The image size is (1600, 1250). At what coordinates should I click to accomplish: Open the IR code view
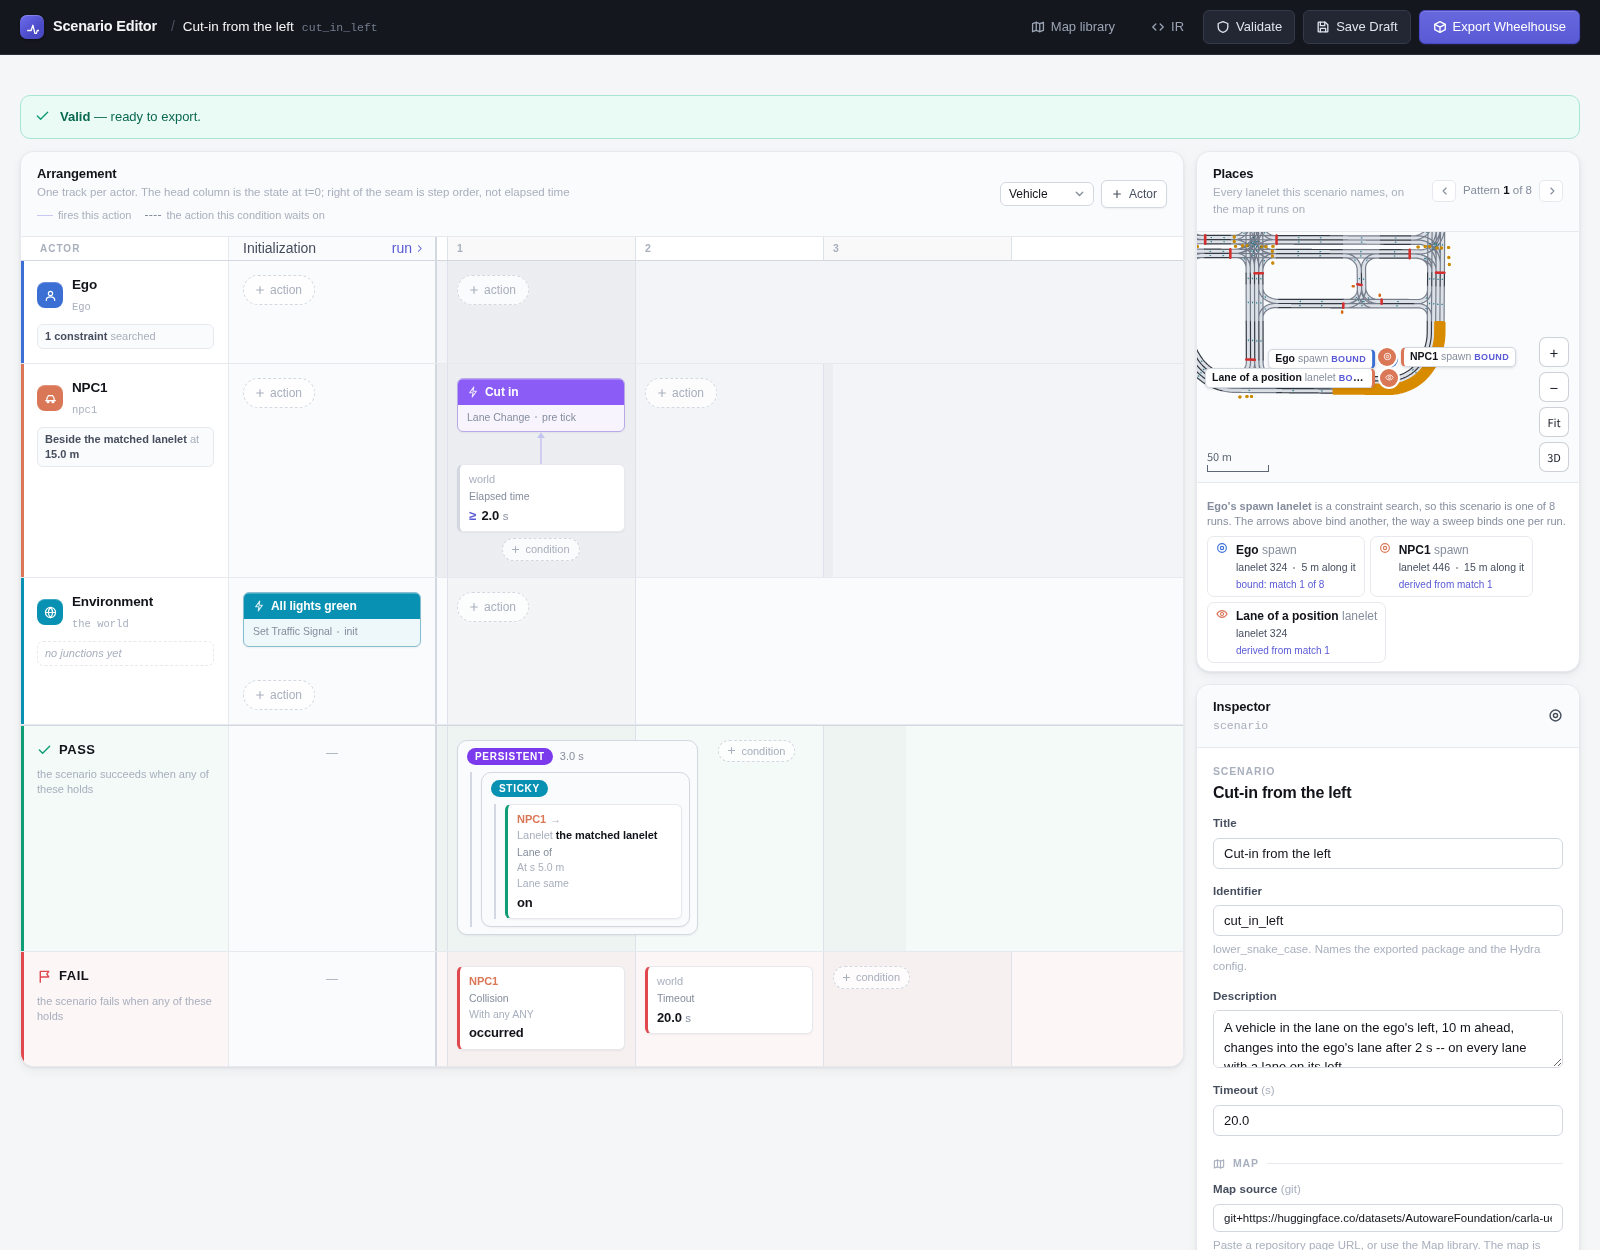point(1167,27)
